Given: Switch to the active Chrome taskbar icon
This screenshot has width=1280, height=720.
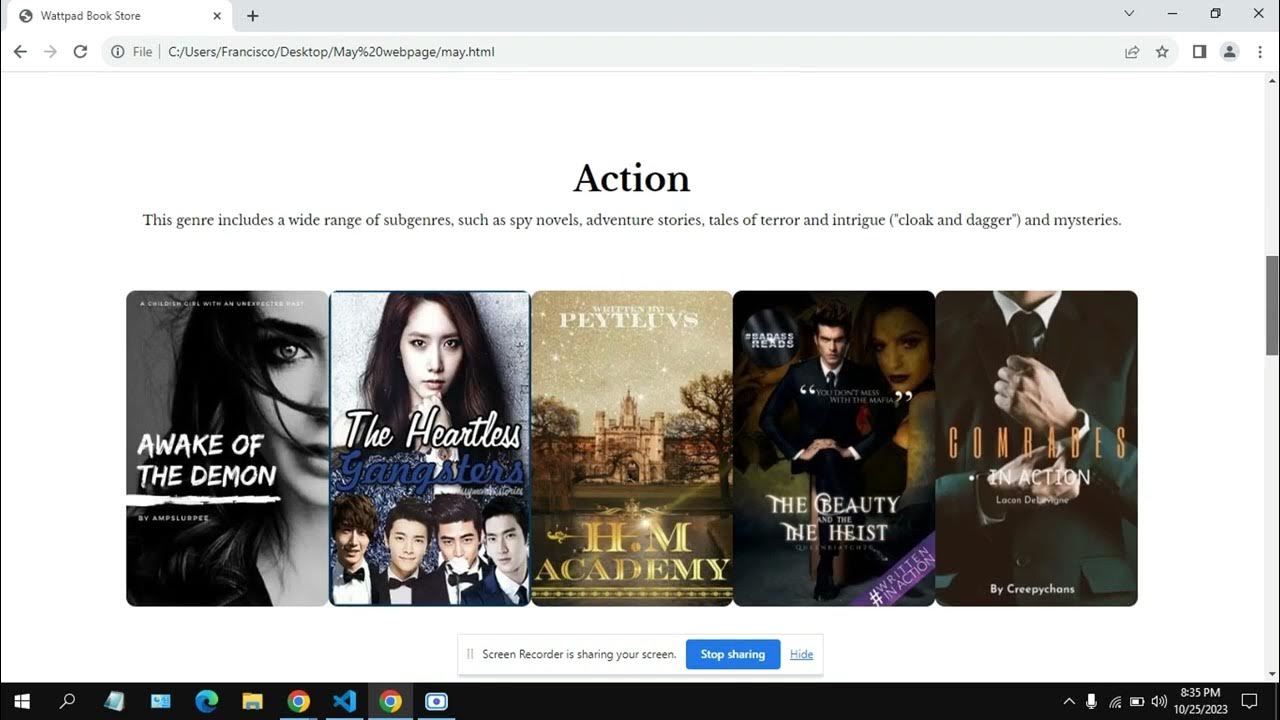Looking at the screenshot, I should [x=390, y=701].
